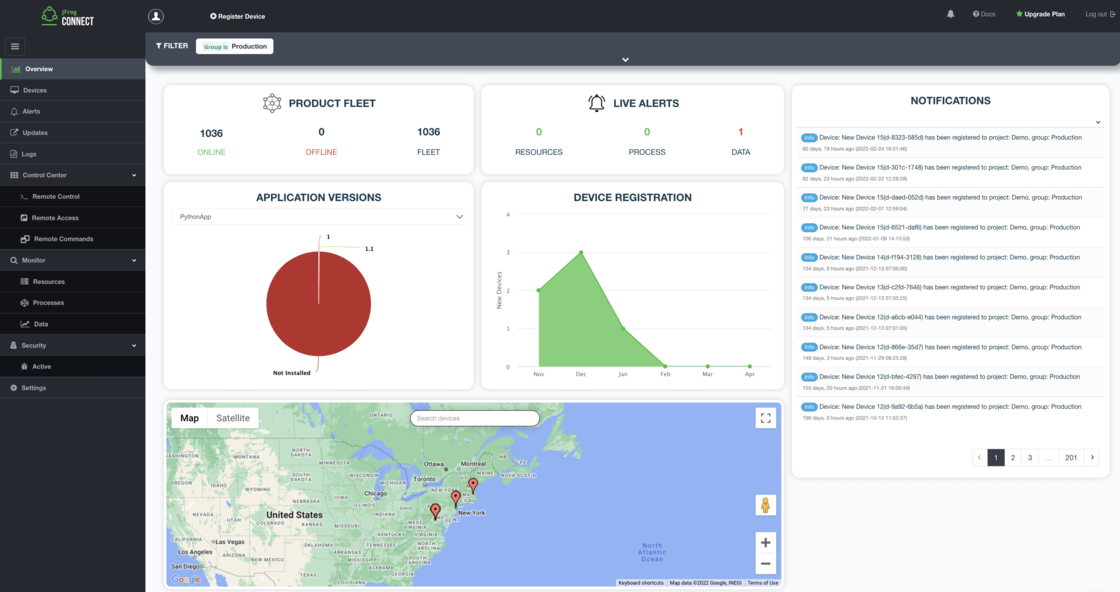Open the PythonApp application dropdown

click(x=318, y=217)
